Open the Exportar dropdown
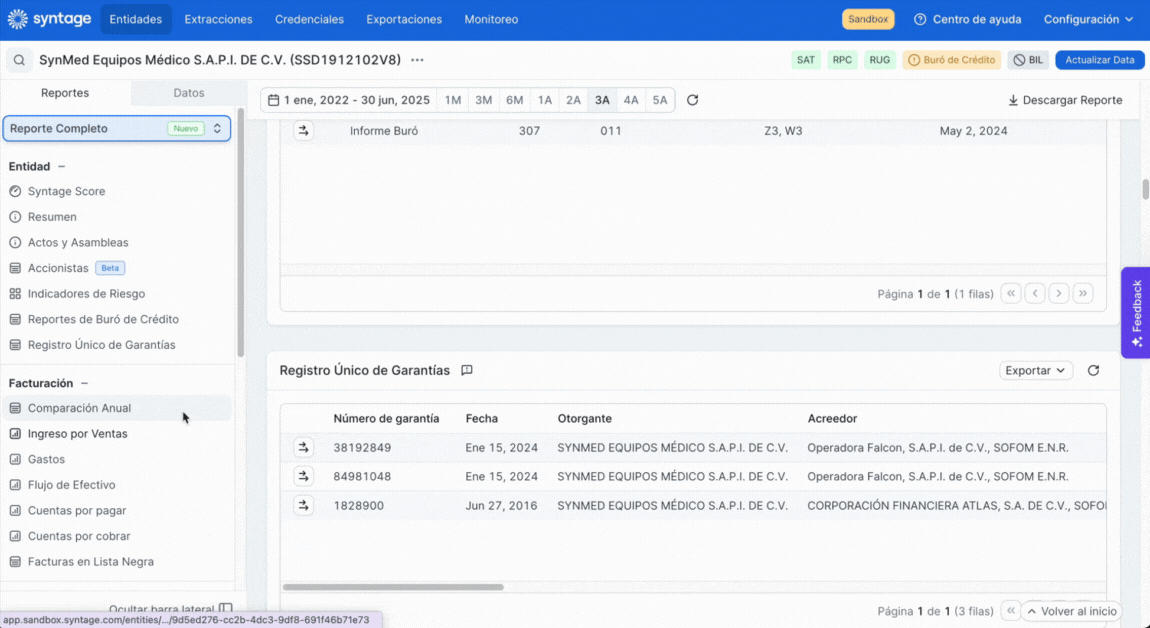Viewport: 1150px width, 628px height. point(1036,370)
